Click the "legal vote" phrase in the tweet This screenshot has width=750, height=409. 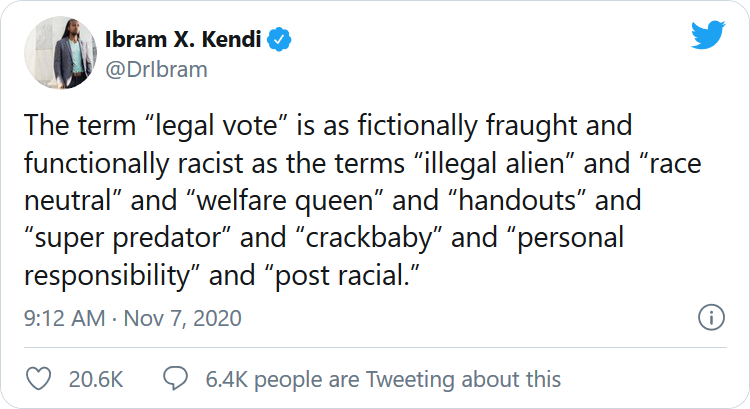click(x=215, y=126)
